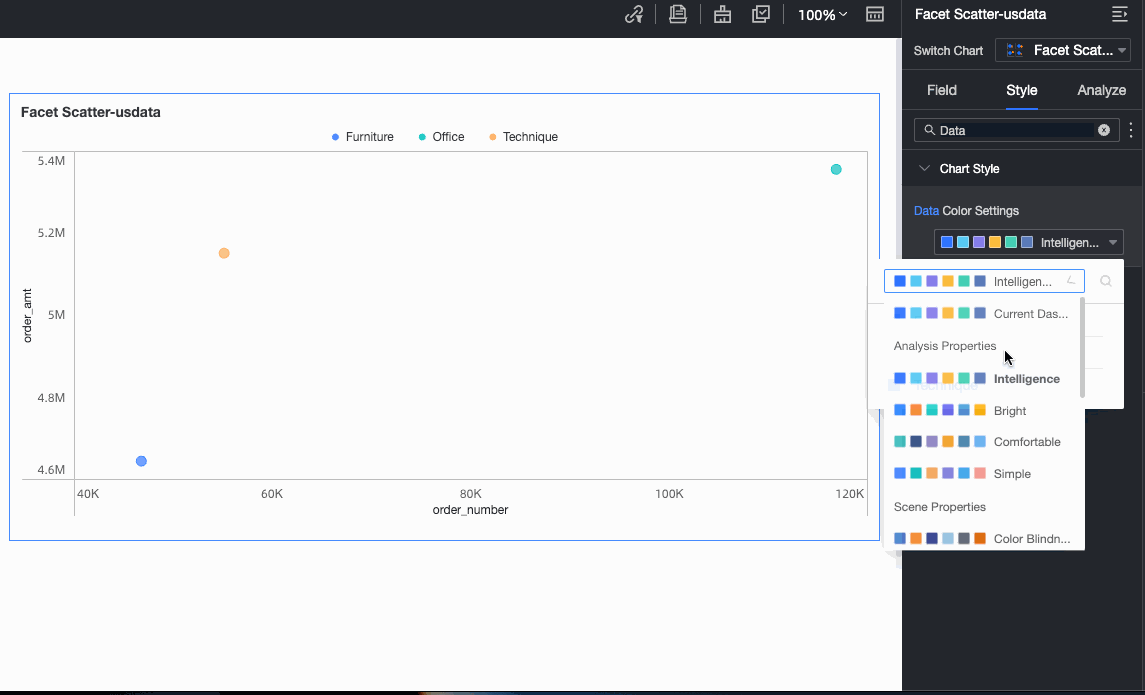Click the palette list scrollbar
The width and height of the screenshot is (1145, 695).
coord(1082,348)
